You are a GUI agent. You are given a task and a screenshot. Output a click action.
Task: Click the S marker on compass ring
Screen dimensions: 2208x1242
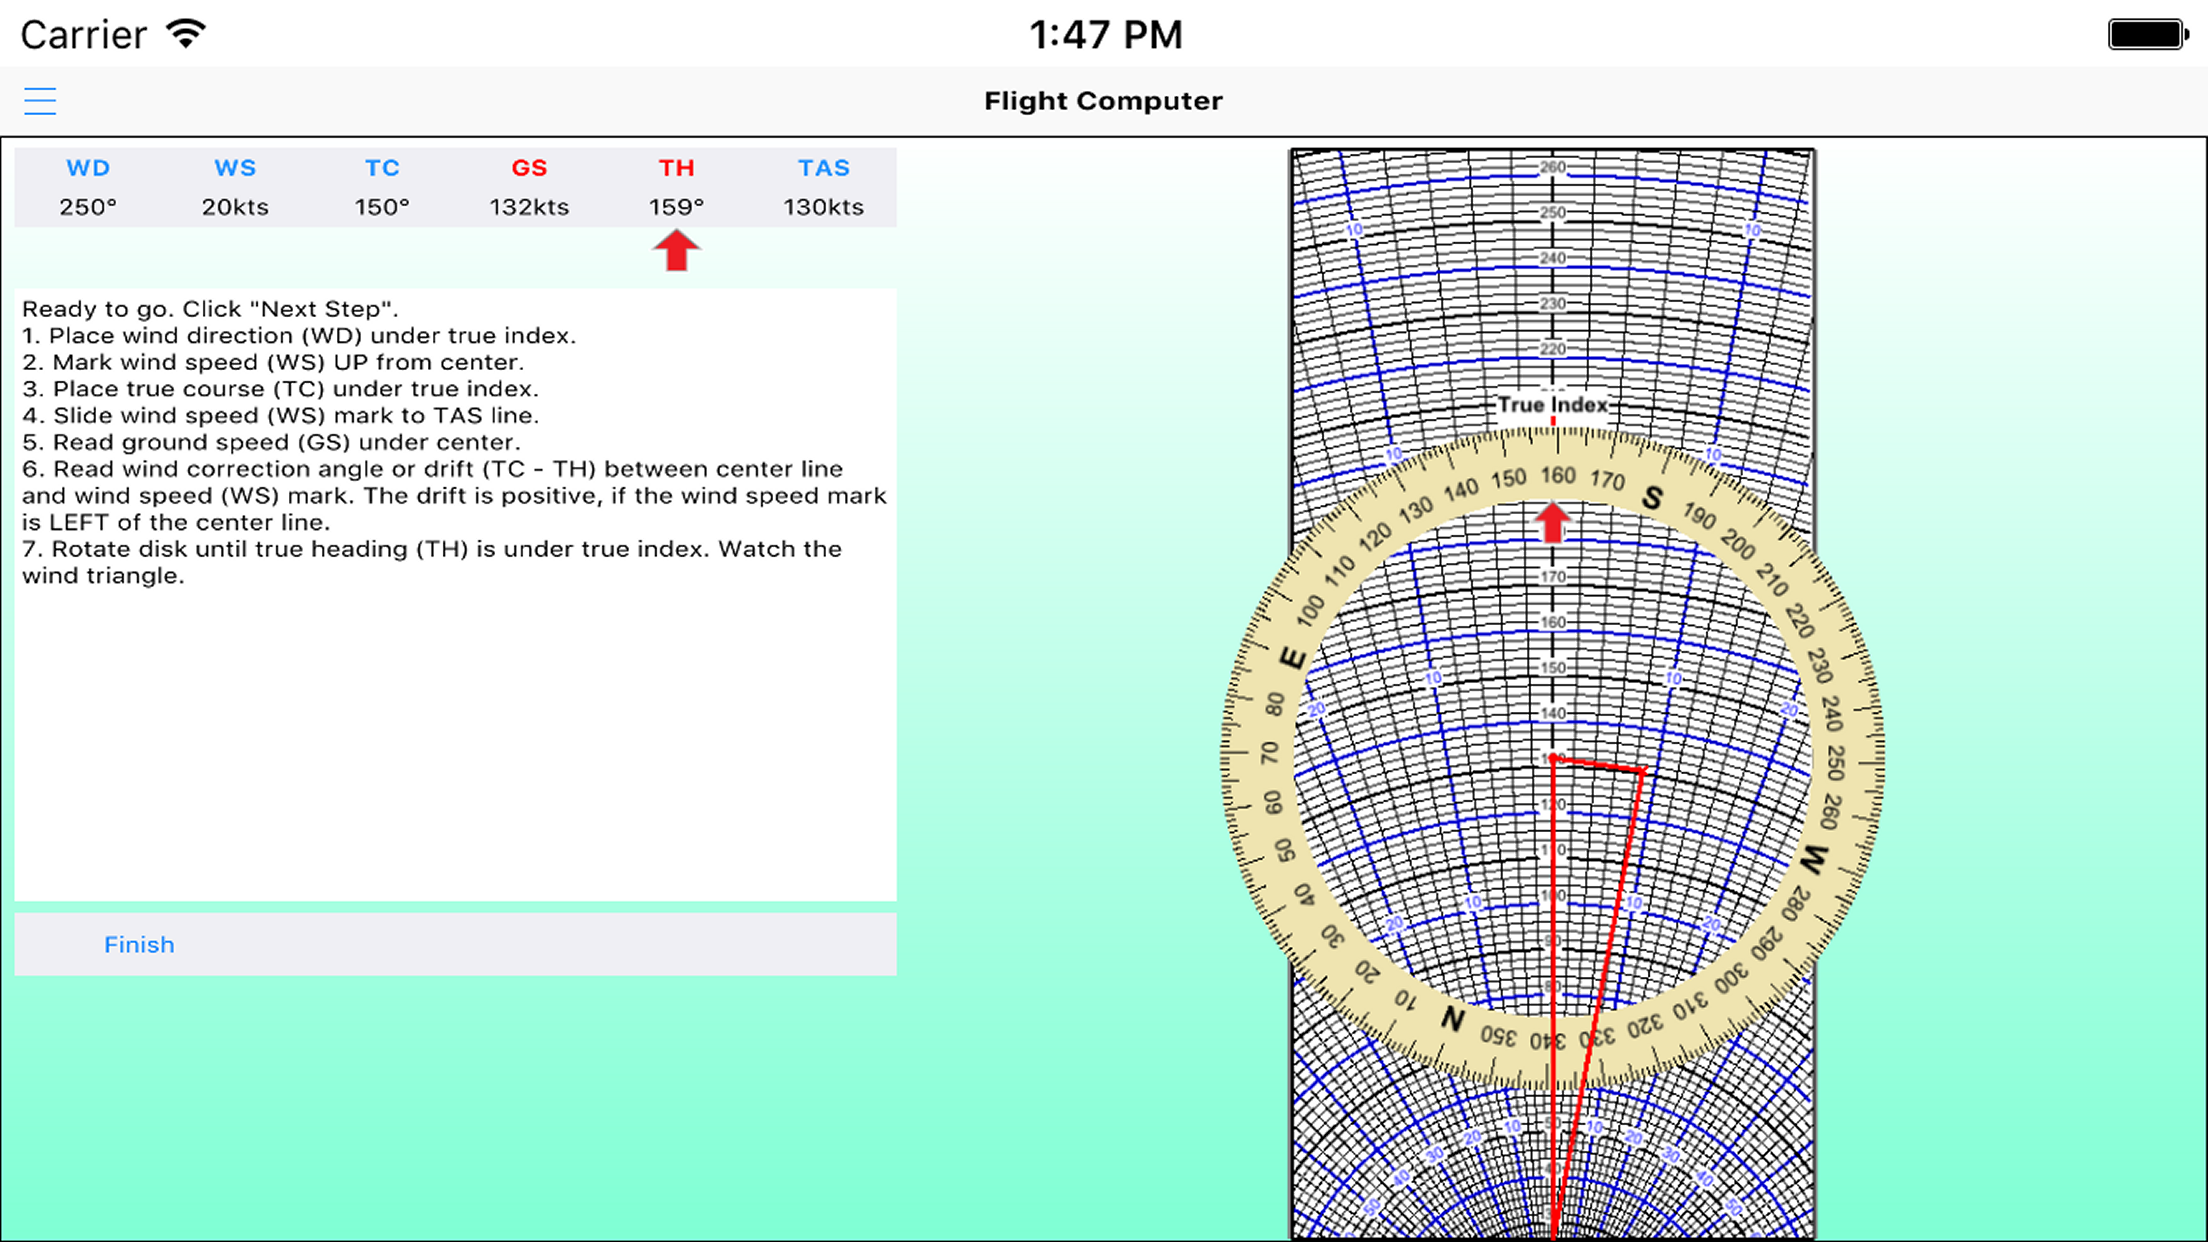(x=1652, y=497)
